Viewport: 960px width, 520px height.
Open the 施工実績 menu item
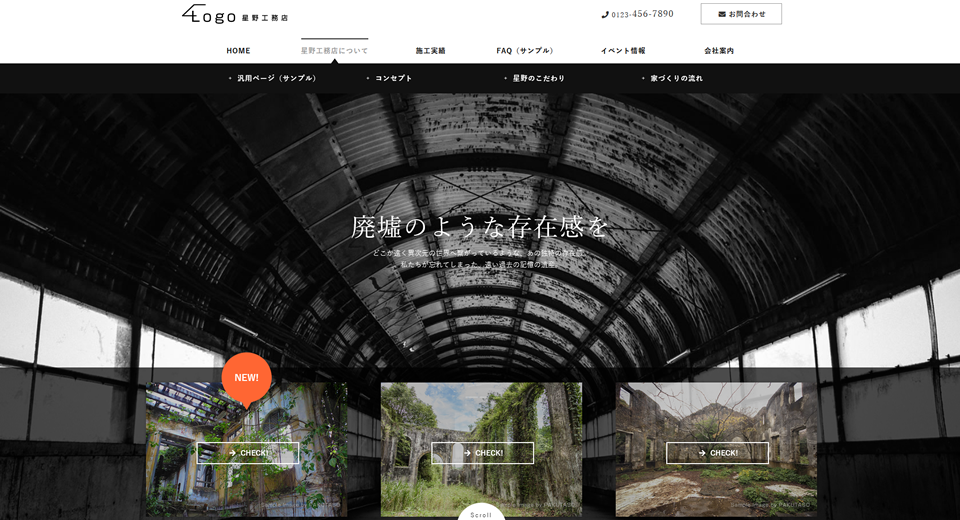click(x=430, y=51)
